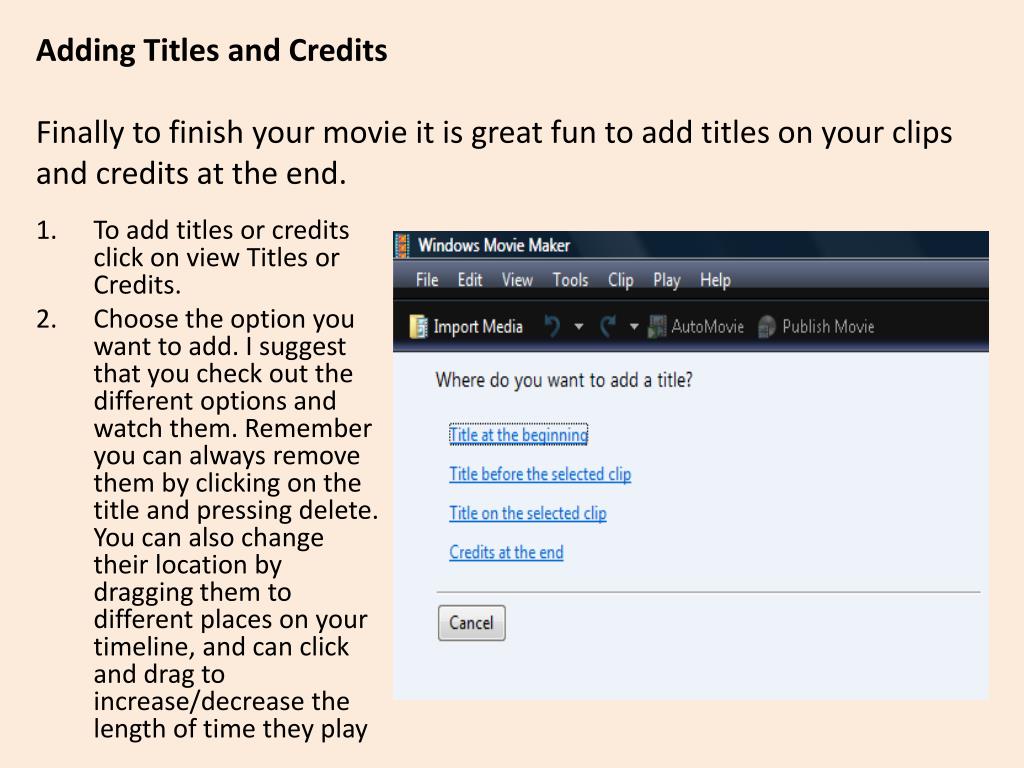The height and width of the screenshot is (768, 1024).
Task: Open the Play menu
Action: pos(667,280)
